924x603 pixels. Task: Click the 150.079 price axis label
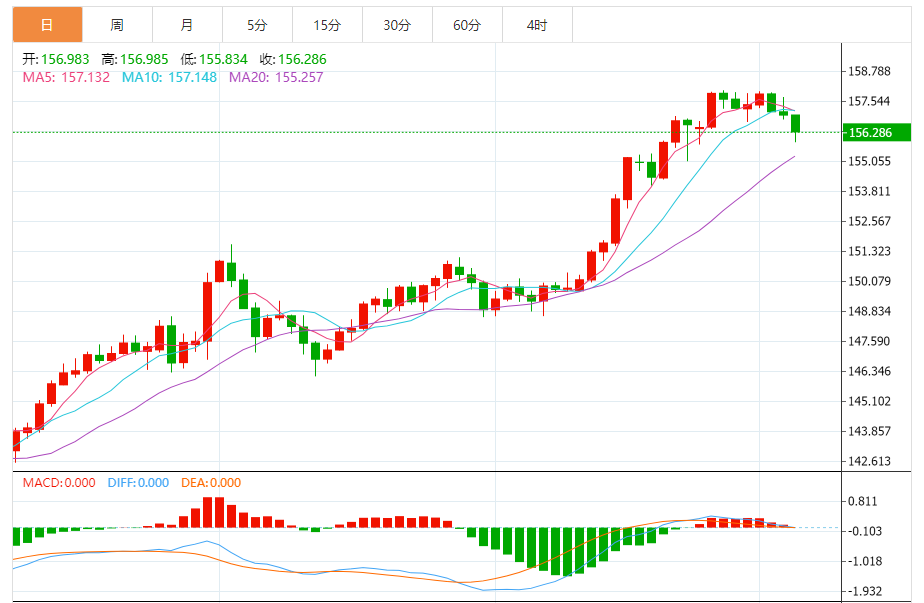(869, 281)
